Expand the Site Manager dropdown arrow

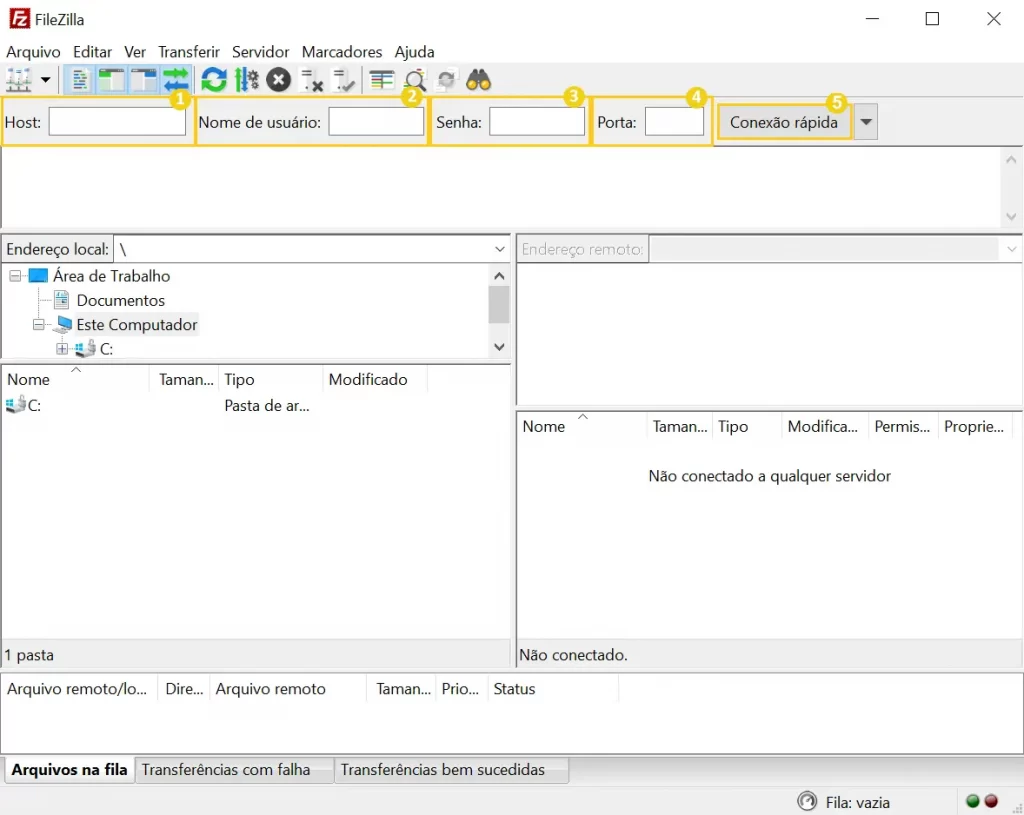click(x=45, y=80)
